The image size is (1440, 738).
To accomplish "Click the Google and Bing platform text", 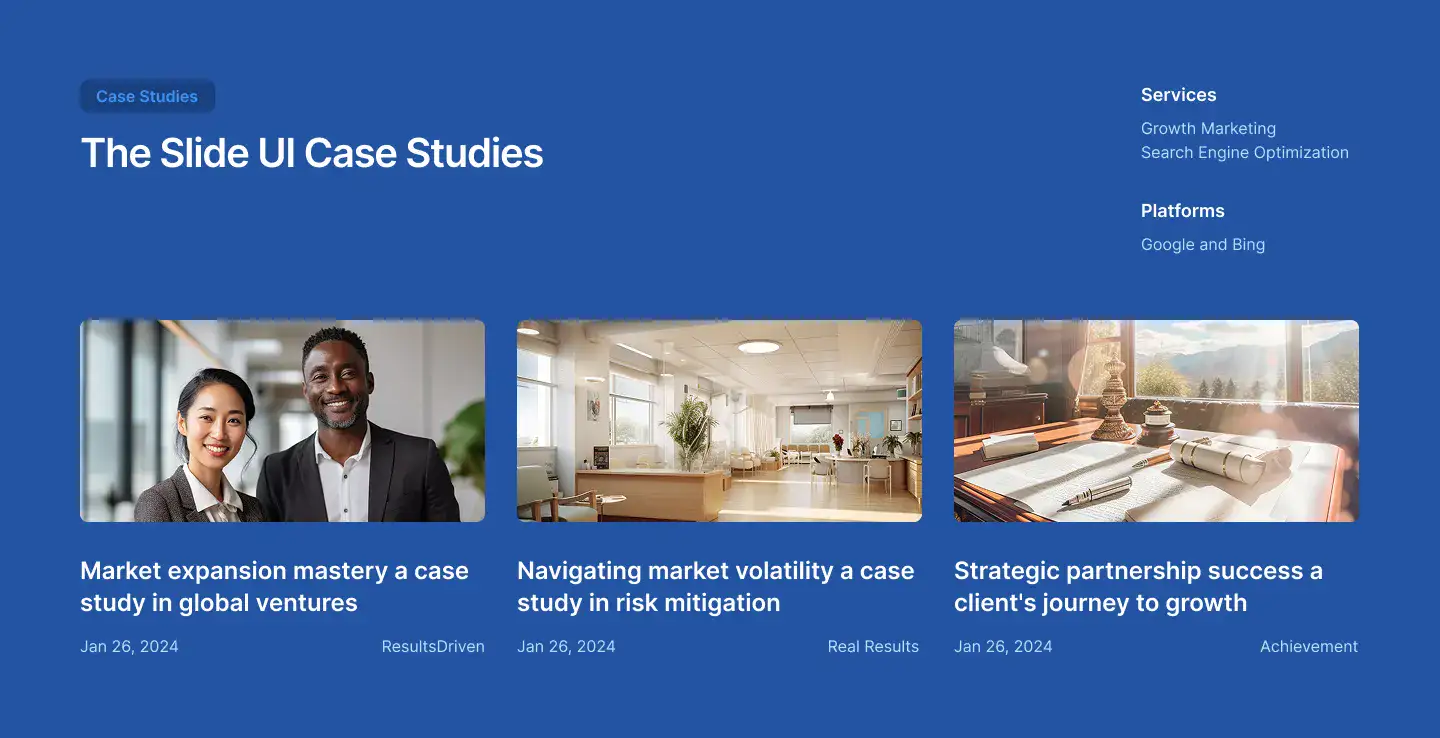I will tap(1203, 244).
